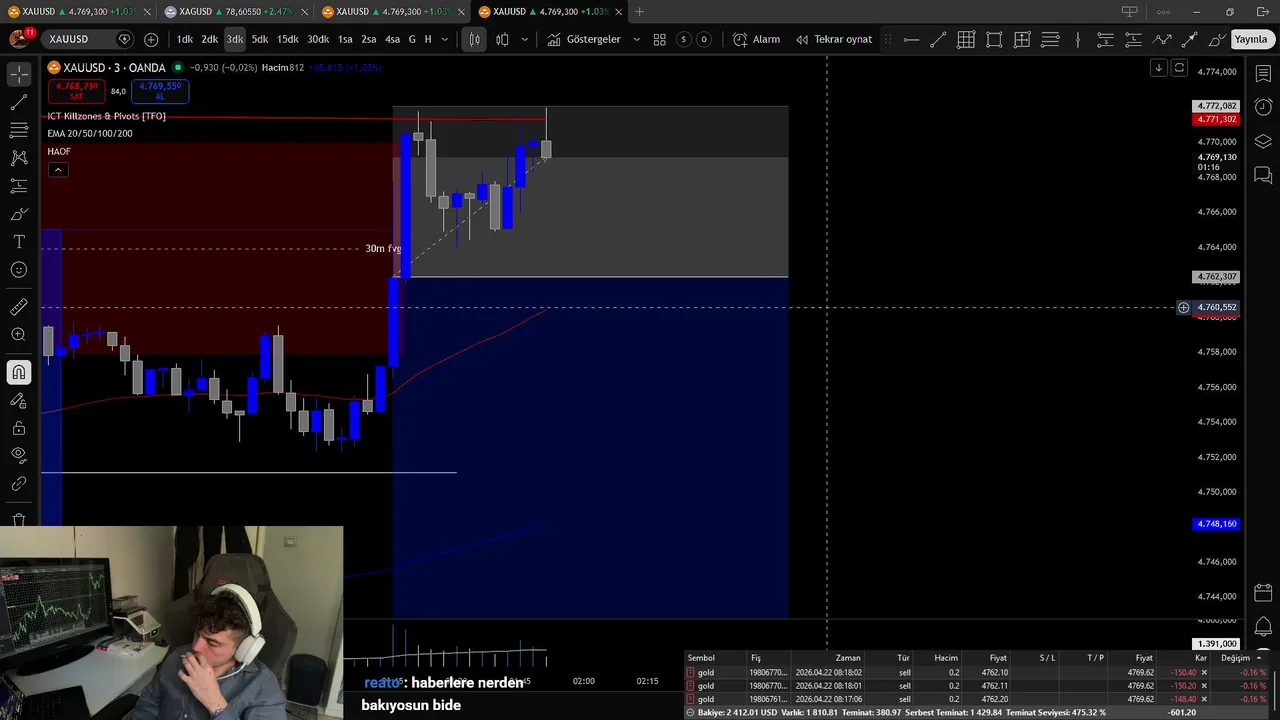This screenshot has height=720, width=1280.
Task: Open Göstergeler indicators menu
Action: pos(583,39)
